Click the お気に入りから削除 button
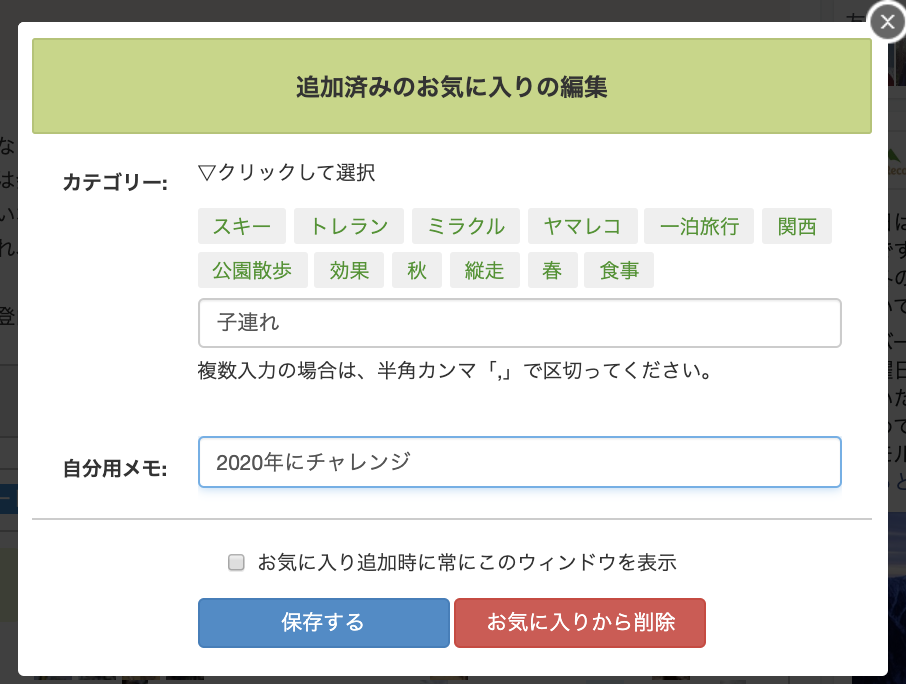906x684 pixels. [580, 623]
